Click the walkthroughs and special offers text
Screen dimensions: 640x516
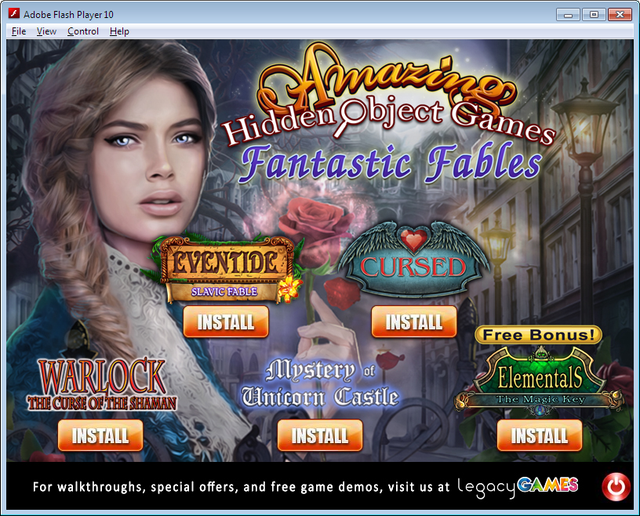[241, 487]
